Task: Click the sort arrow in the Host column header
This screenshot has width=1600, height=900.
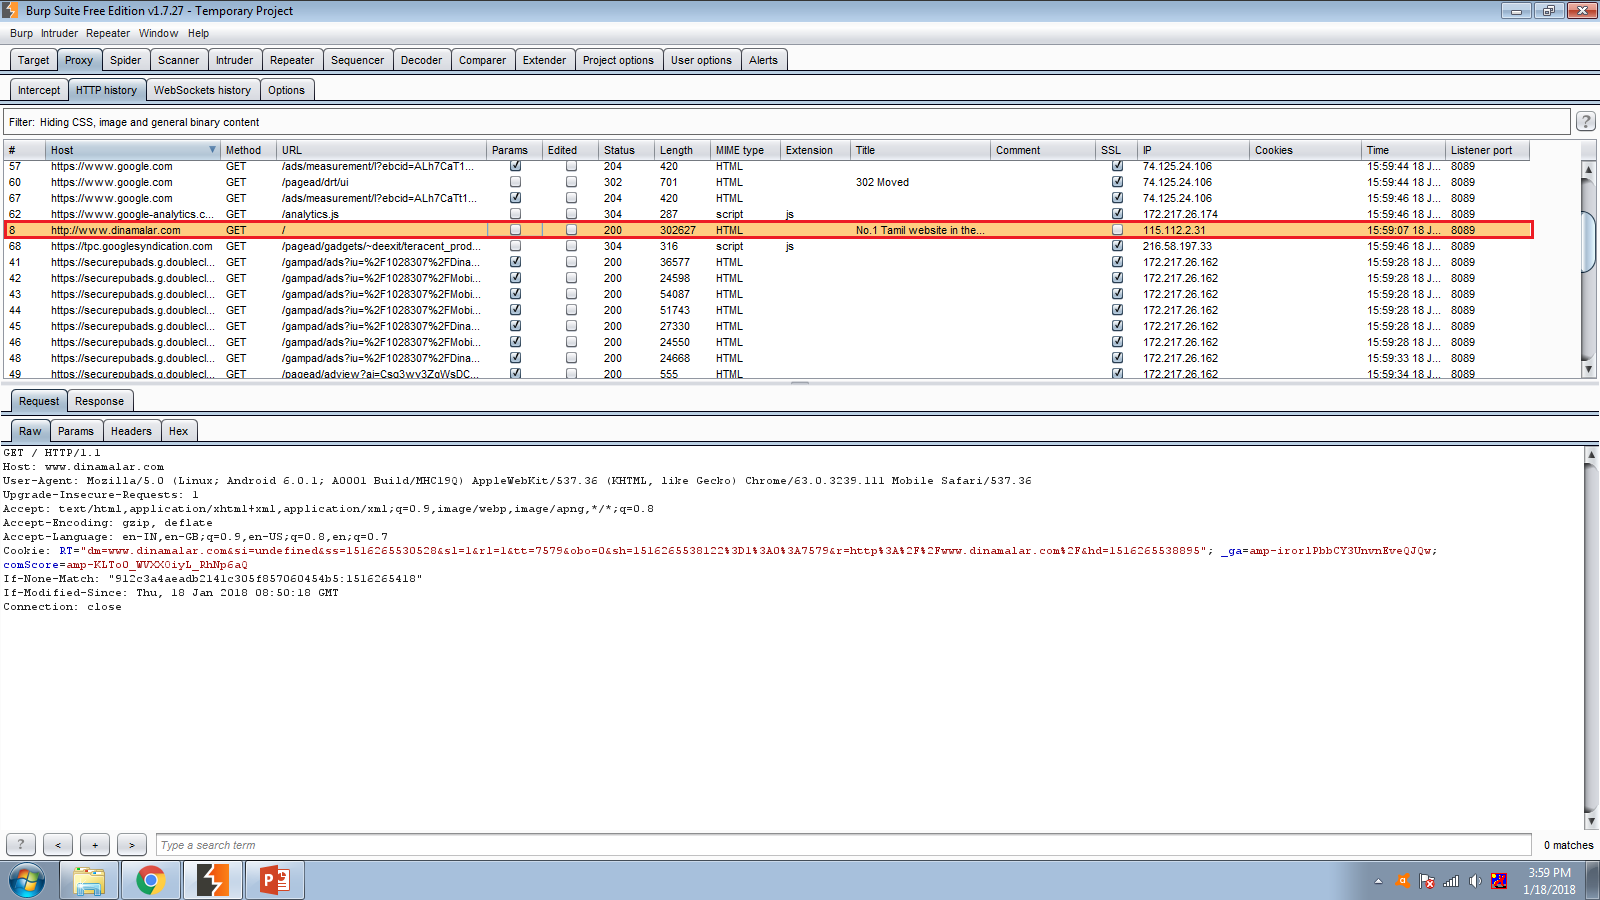Action: pyautogui.click(x=212, y=150)
